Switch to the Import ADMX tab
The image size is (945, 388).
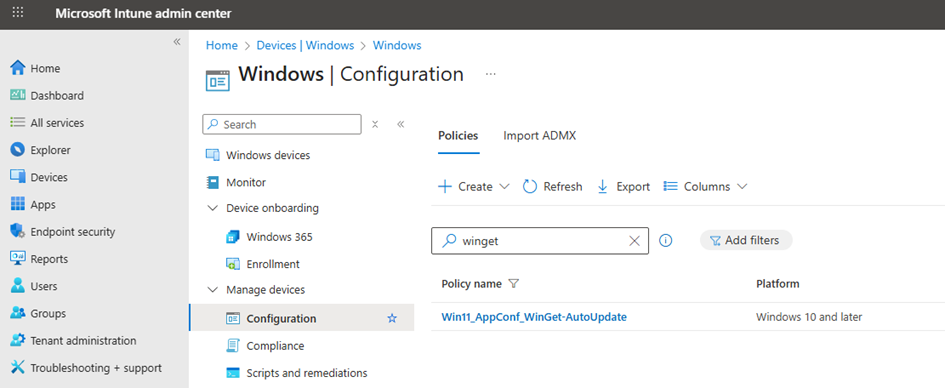539,136
